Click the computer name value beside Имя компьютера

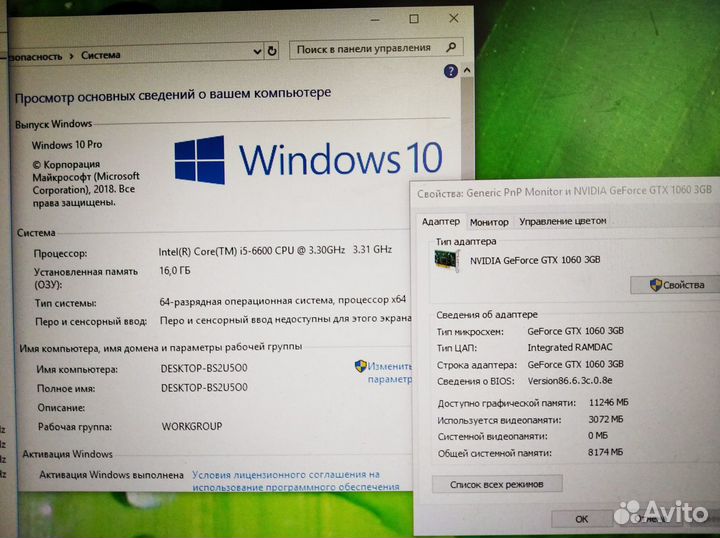point(204,368)
